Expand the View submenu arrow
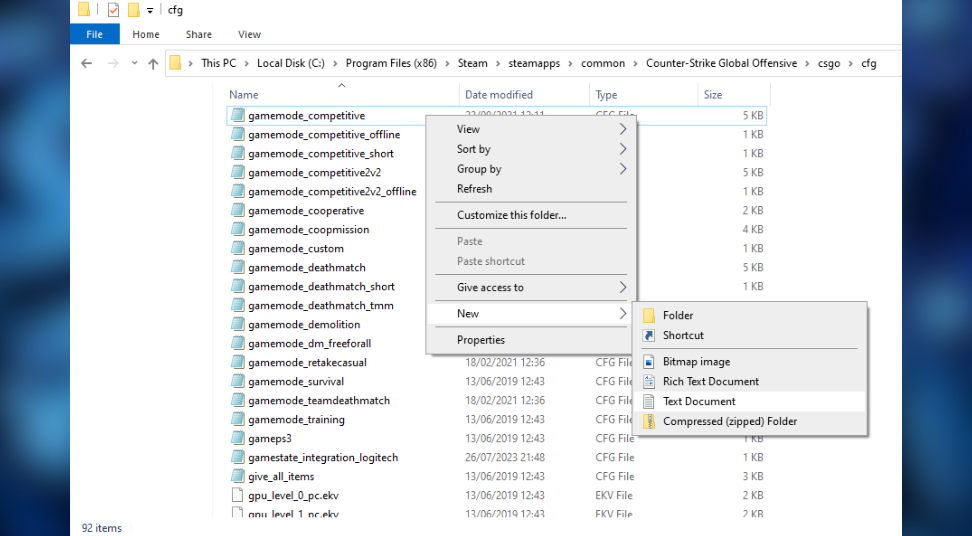The image size is (972, 536). (623, 129)
